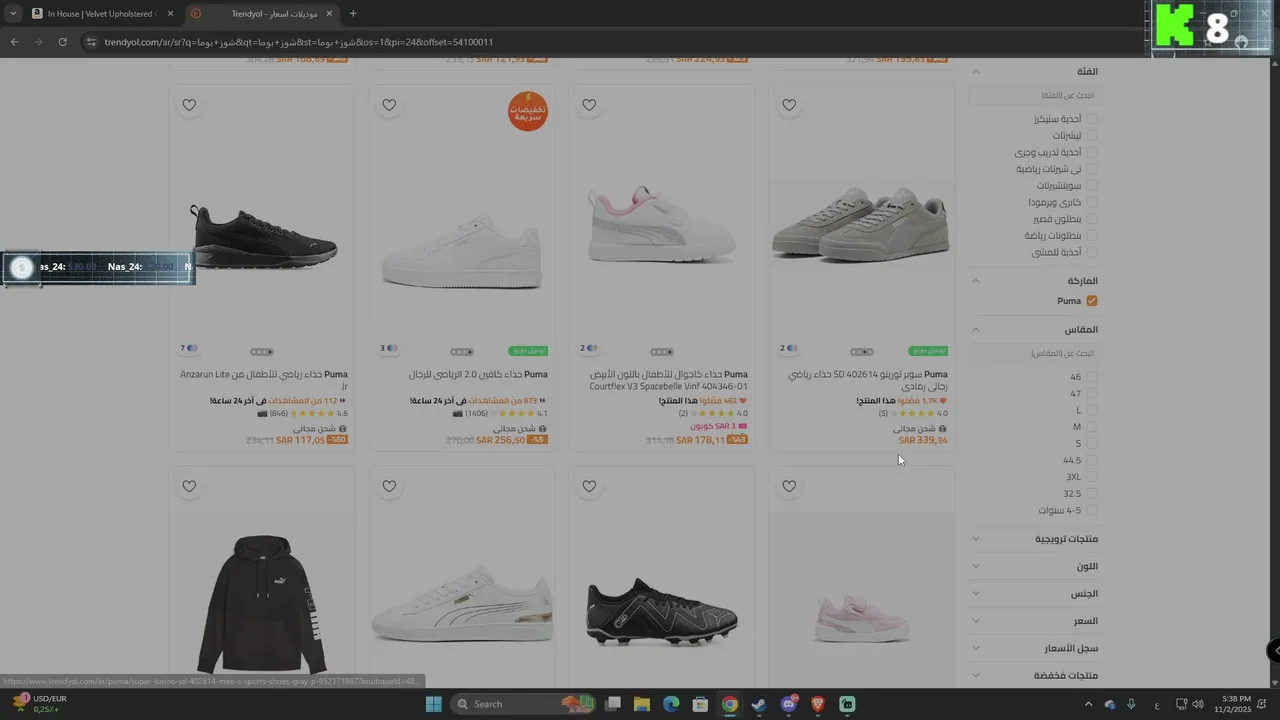
Task: Open a new browser tab
Action: [x=353, y=13]
